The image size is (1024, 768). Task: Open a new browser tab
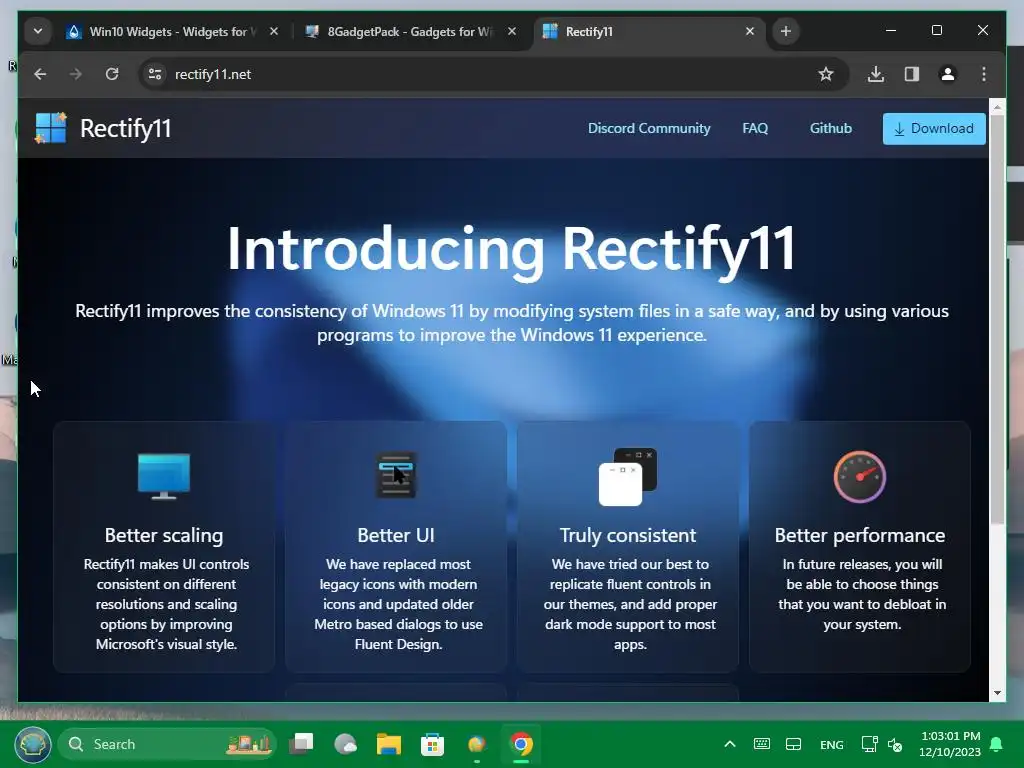tap(786, 31)
